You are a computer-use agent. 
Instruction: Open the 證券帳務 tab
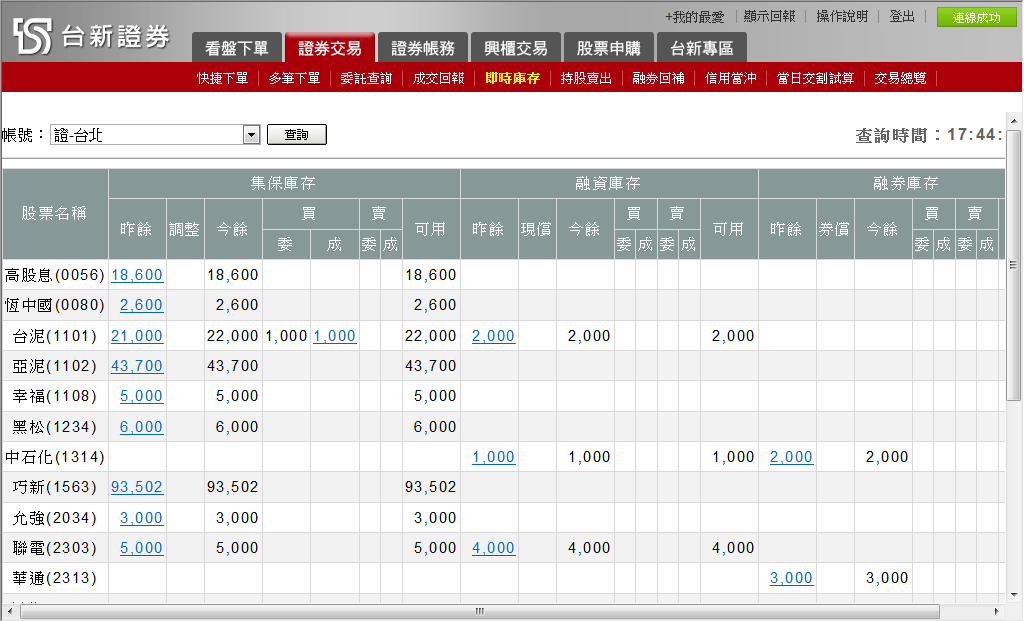point(422,48)
